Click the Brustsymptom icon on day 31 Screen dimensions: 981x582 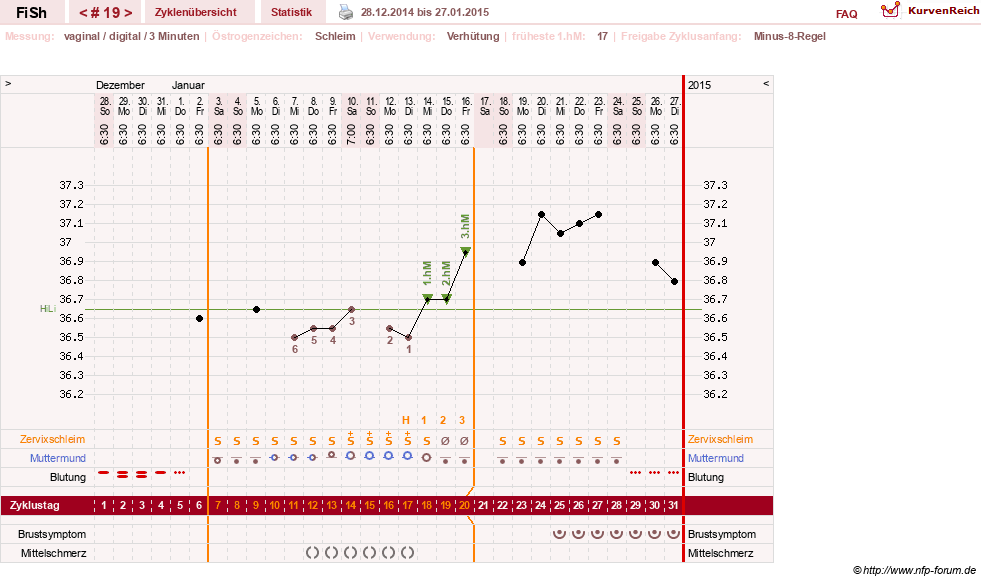coord(673,533)
